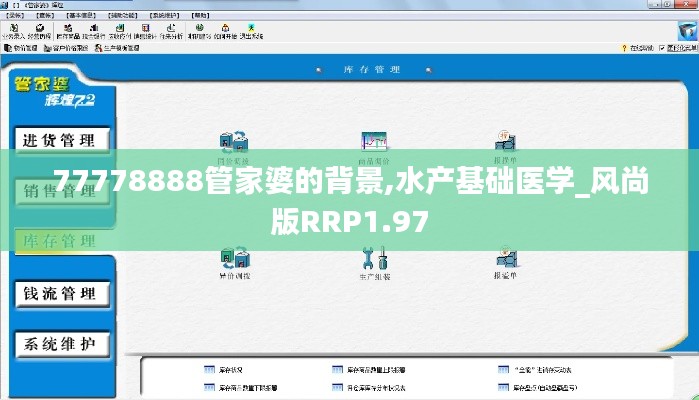
Task: Open the first menu in the menu bar
Action: tap(14, 16)
